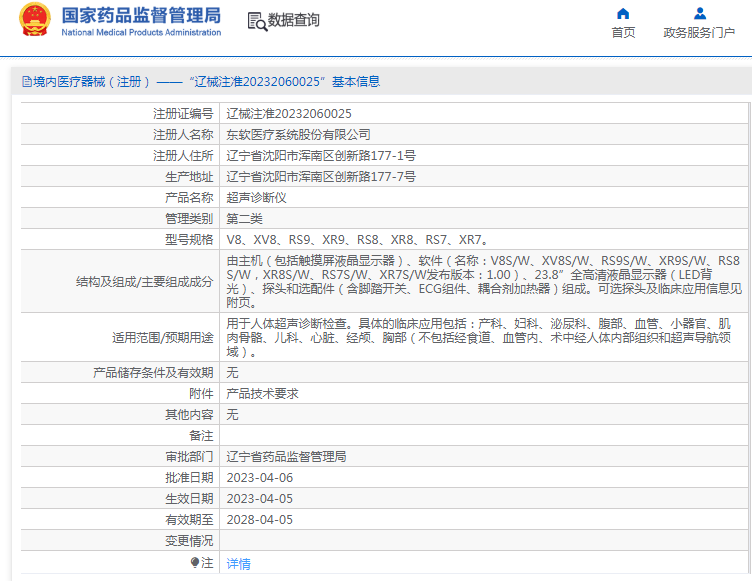752x581 pixels.
Task: Select effective date 2023-04-05
Action: click(x=259, y=499)
